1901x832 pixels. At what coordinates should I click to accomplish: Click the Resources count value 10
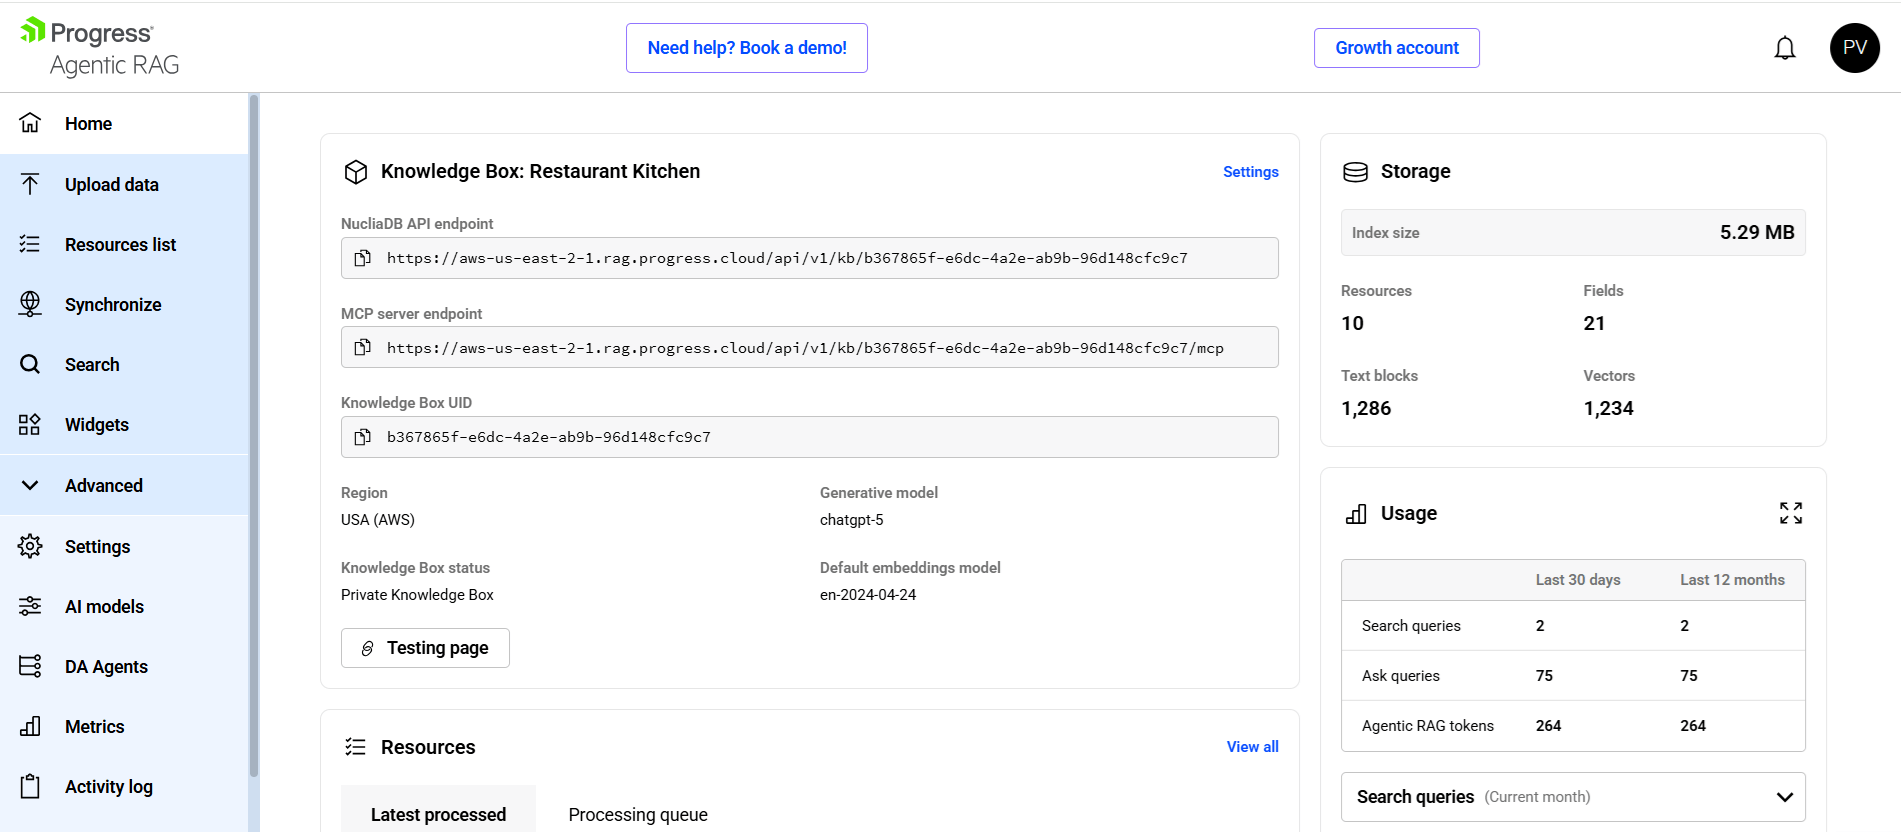[x=1352, y=323]
